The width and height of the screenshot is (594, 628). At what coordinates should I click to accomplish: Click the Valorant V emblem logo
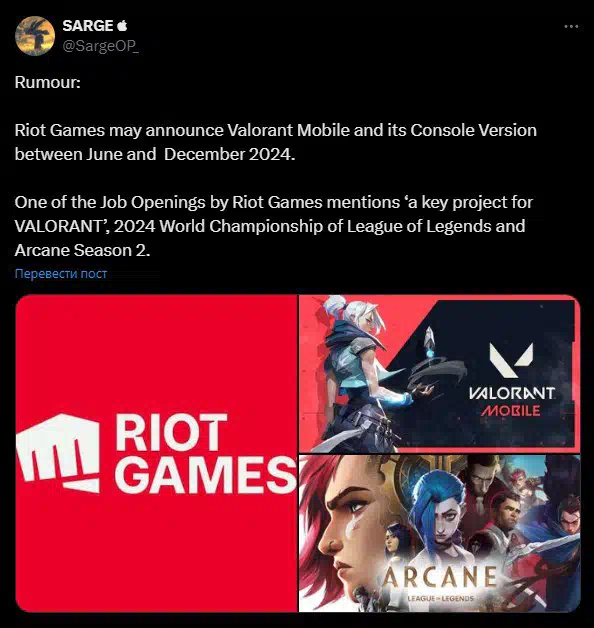coord(511,360)
